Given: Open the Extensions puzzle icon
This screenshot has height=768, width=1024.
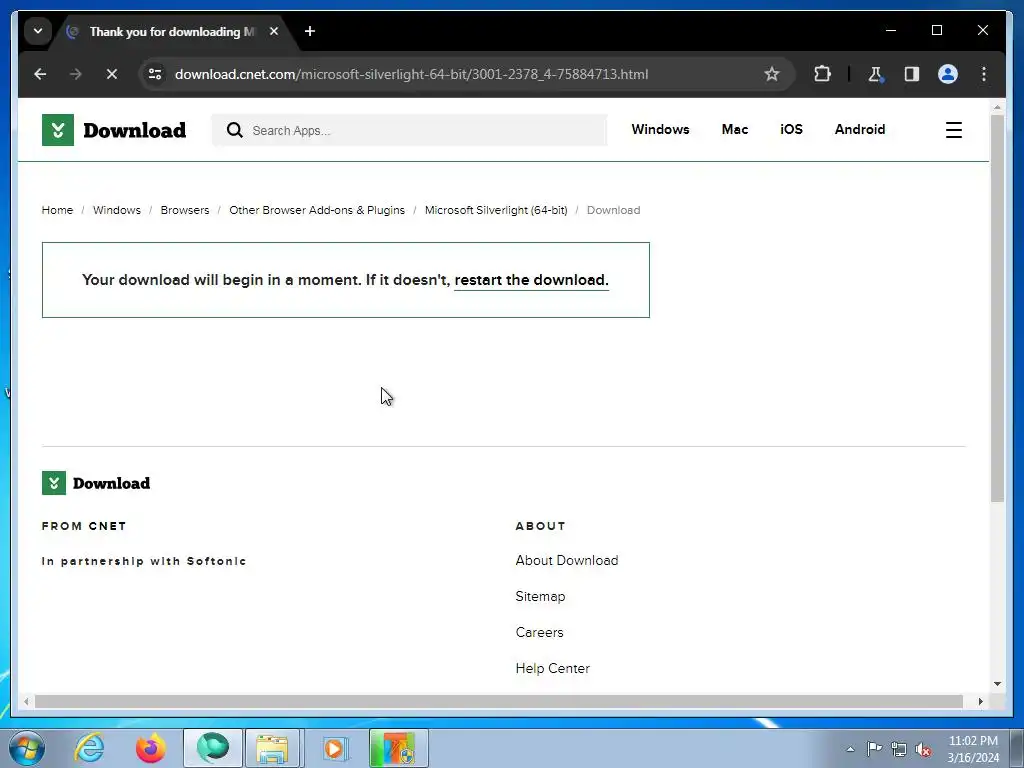Looking at the screenshot, I should click(x=822, y=74).
